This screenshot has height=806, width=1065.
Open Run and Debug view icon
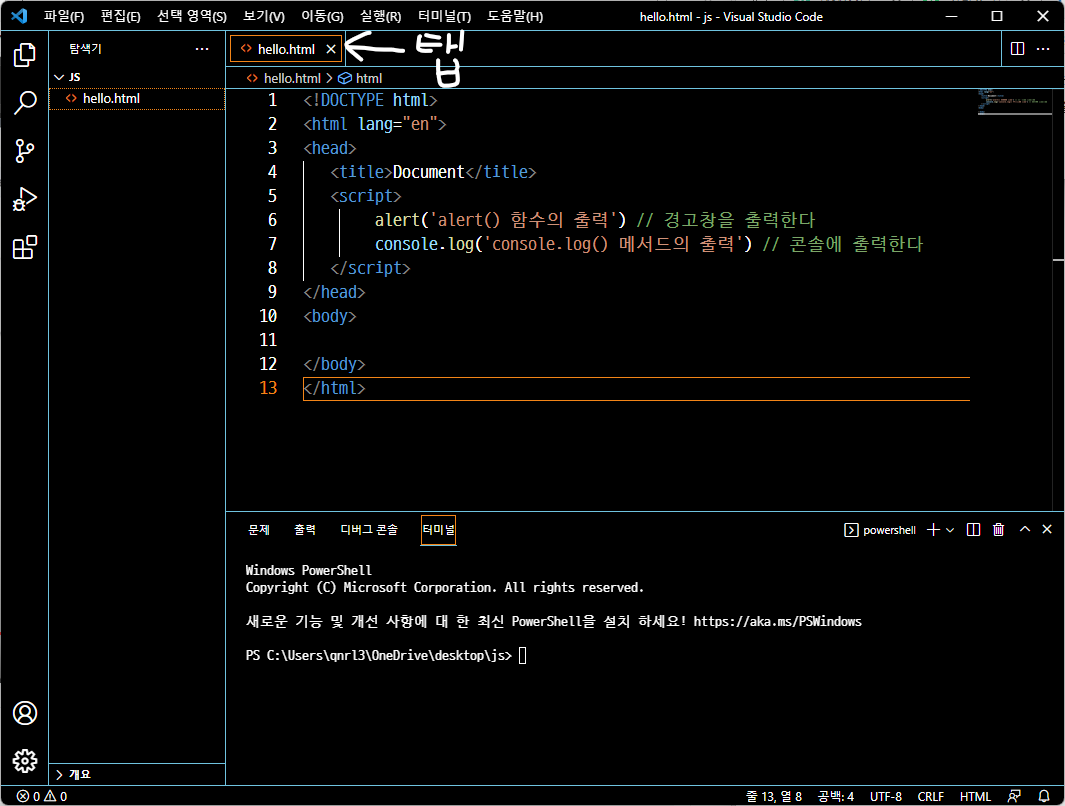click(x=24, y=199)
